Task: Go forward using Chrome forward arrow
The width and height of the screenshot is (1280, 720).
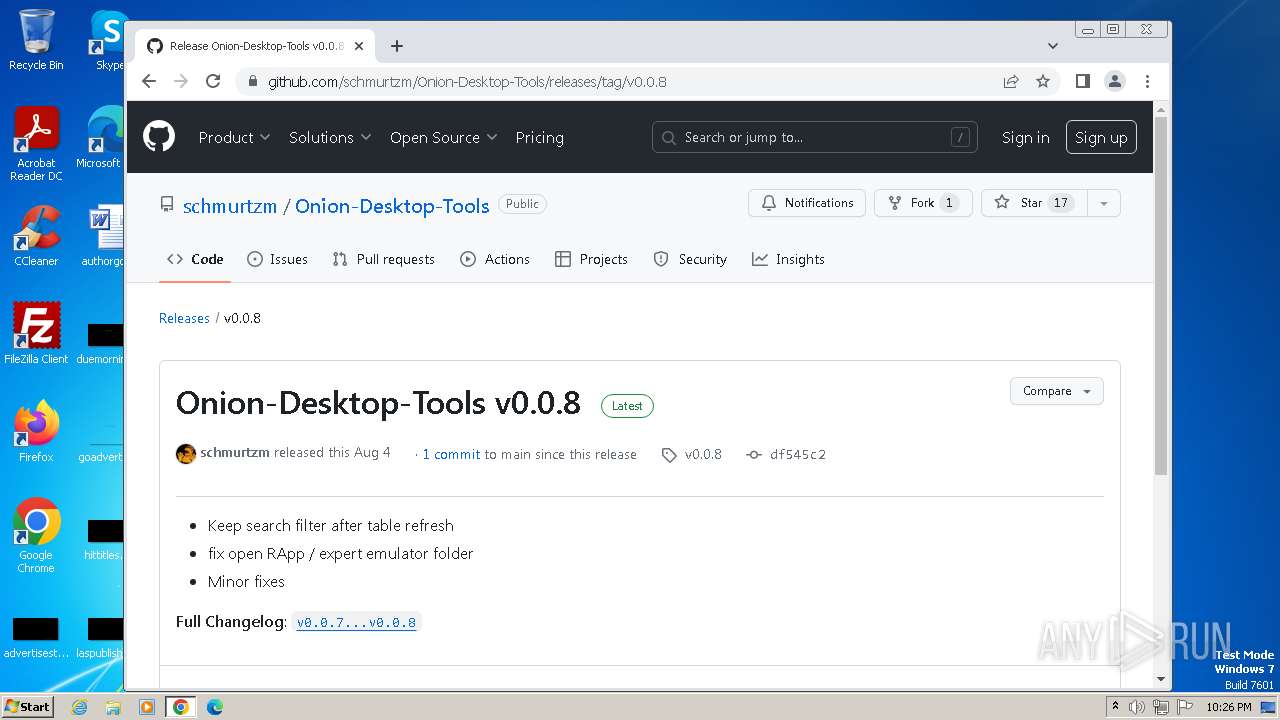Action: 181,81
